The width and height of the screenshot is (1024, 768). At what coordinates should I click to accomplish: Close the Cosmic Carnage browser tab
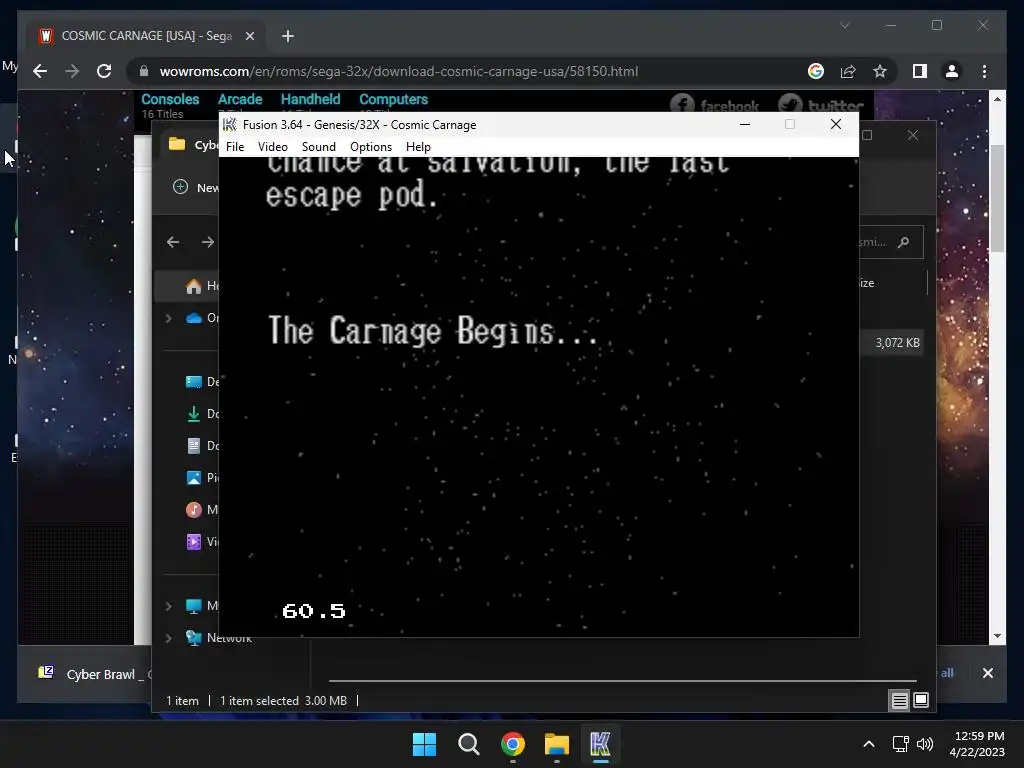click(x=249, y=36)
